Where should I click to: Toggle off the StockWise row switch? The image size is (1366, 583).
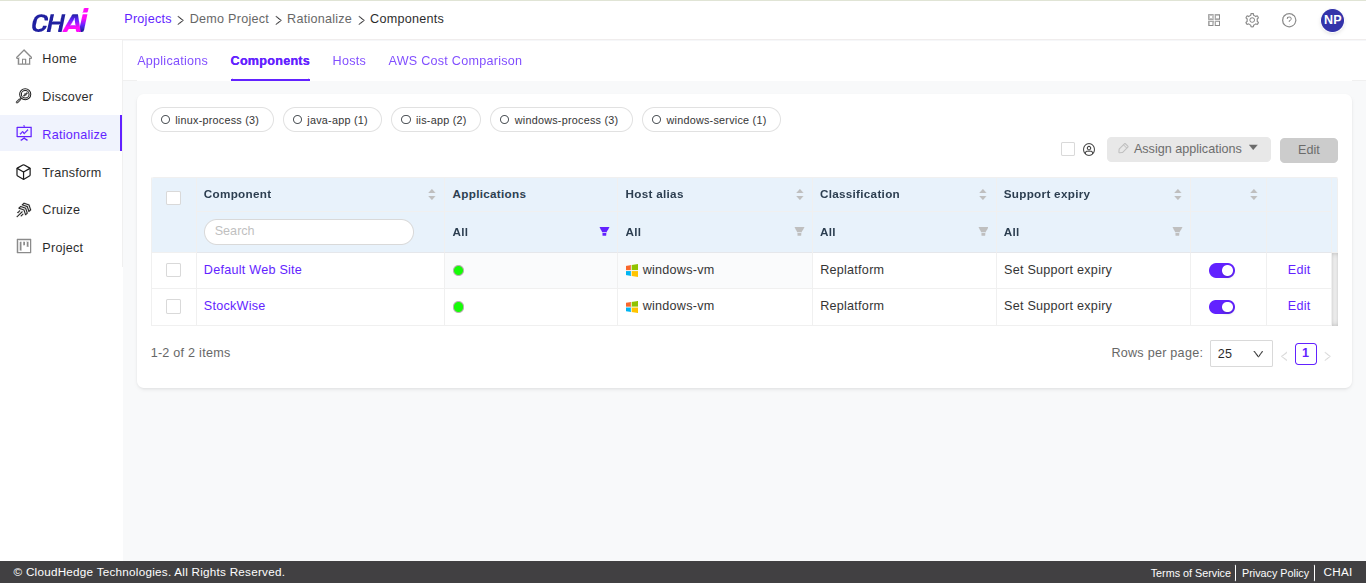coord(1222,307)
